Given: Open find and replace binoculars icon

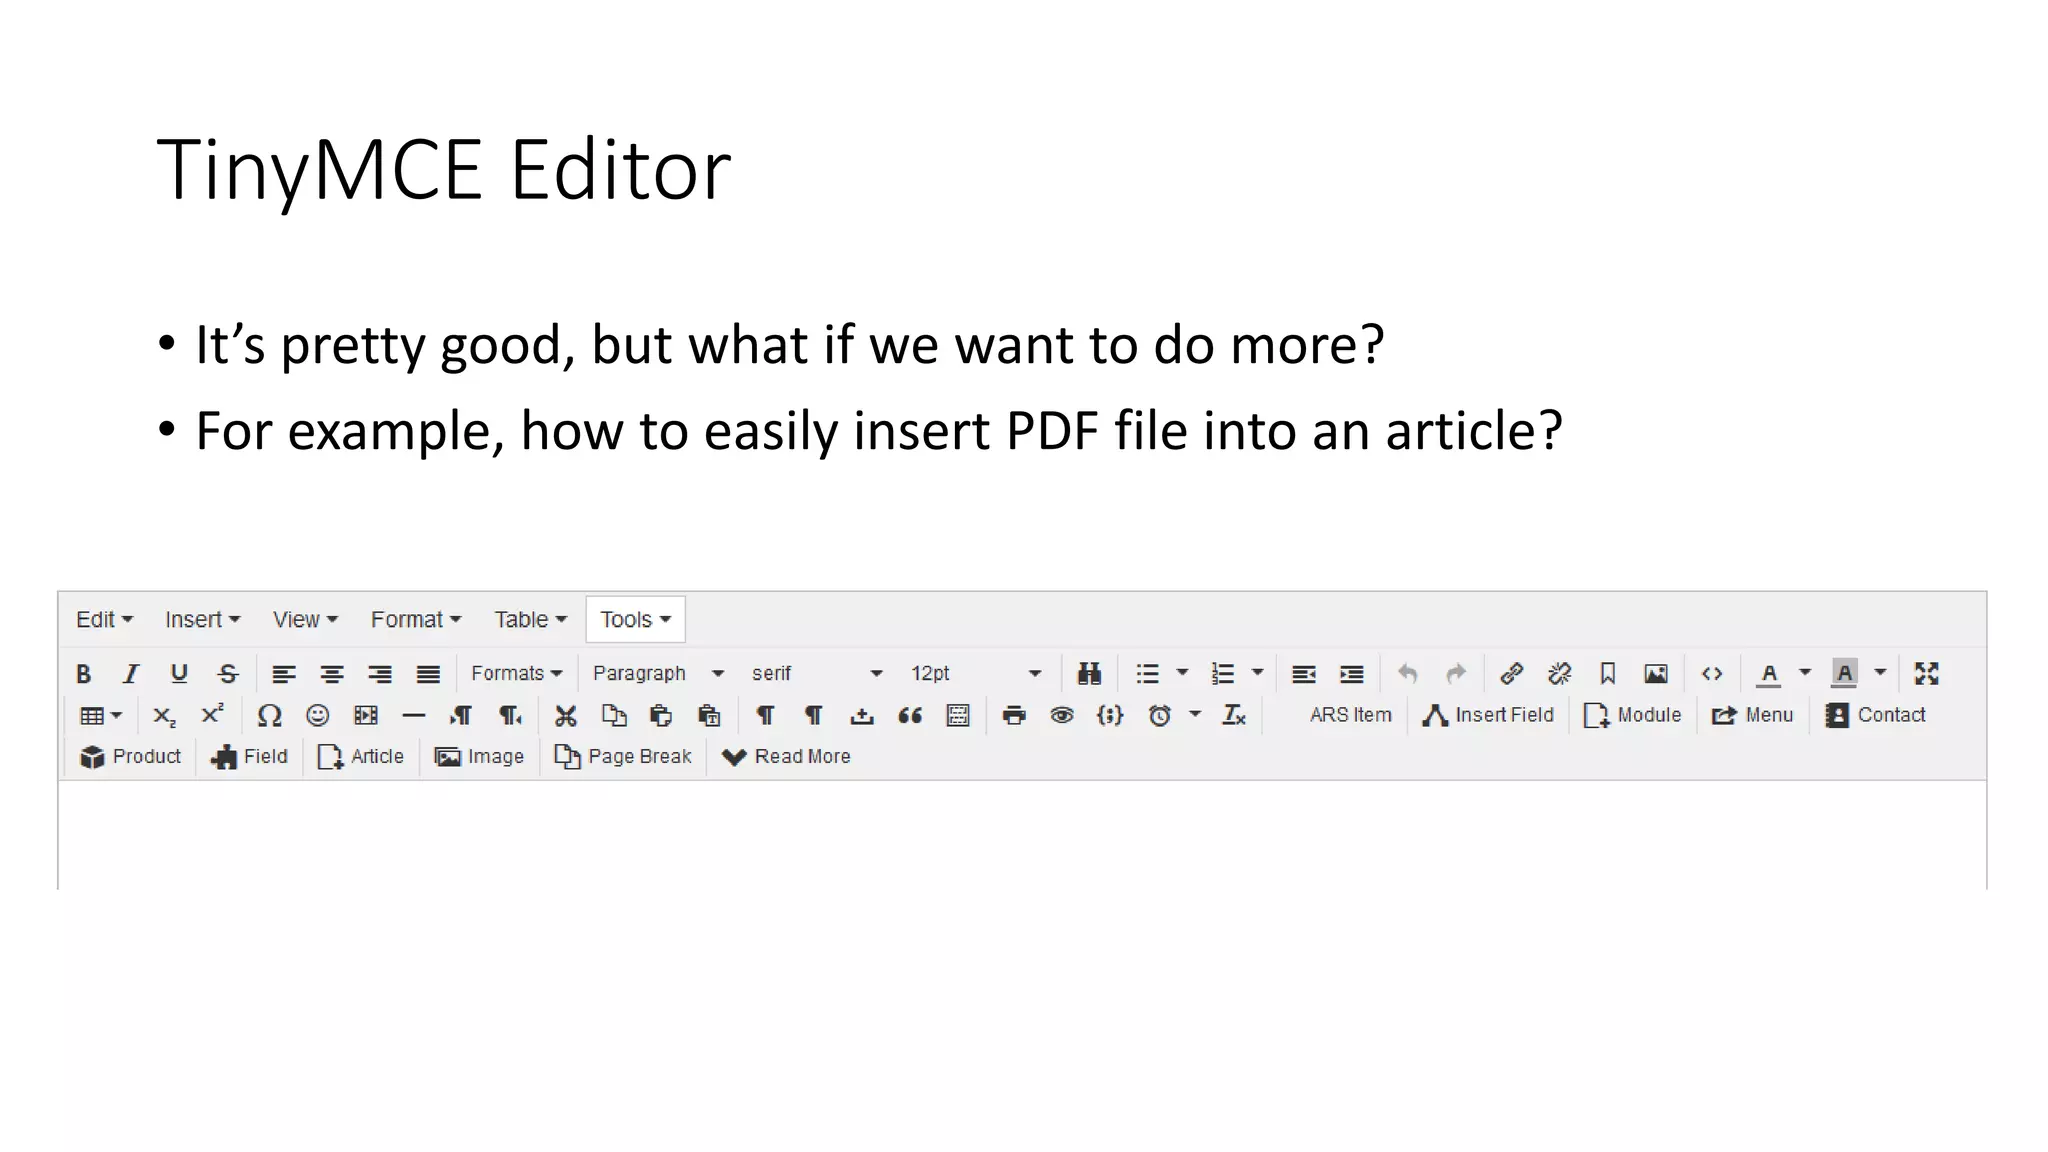Looking at the screenshot, I should click(1089, 674).
